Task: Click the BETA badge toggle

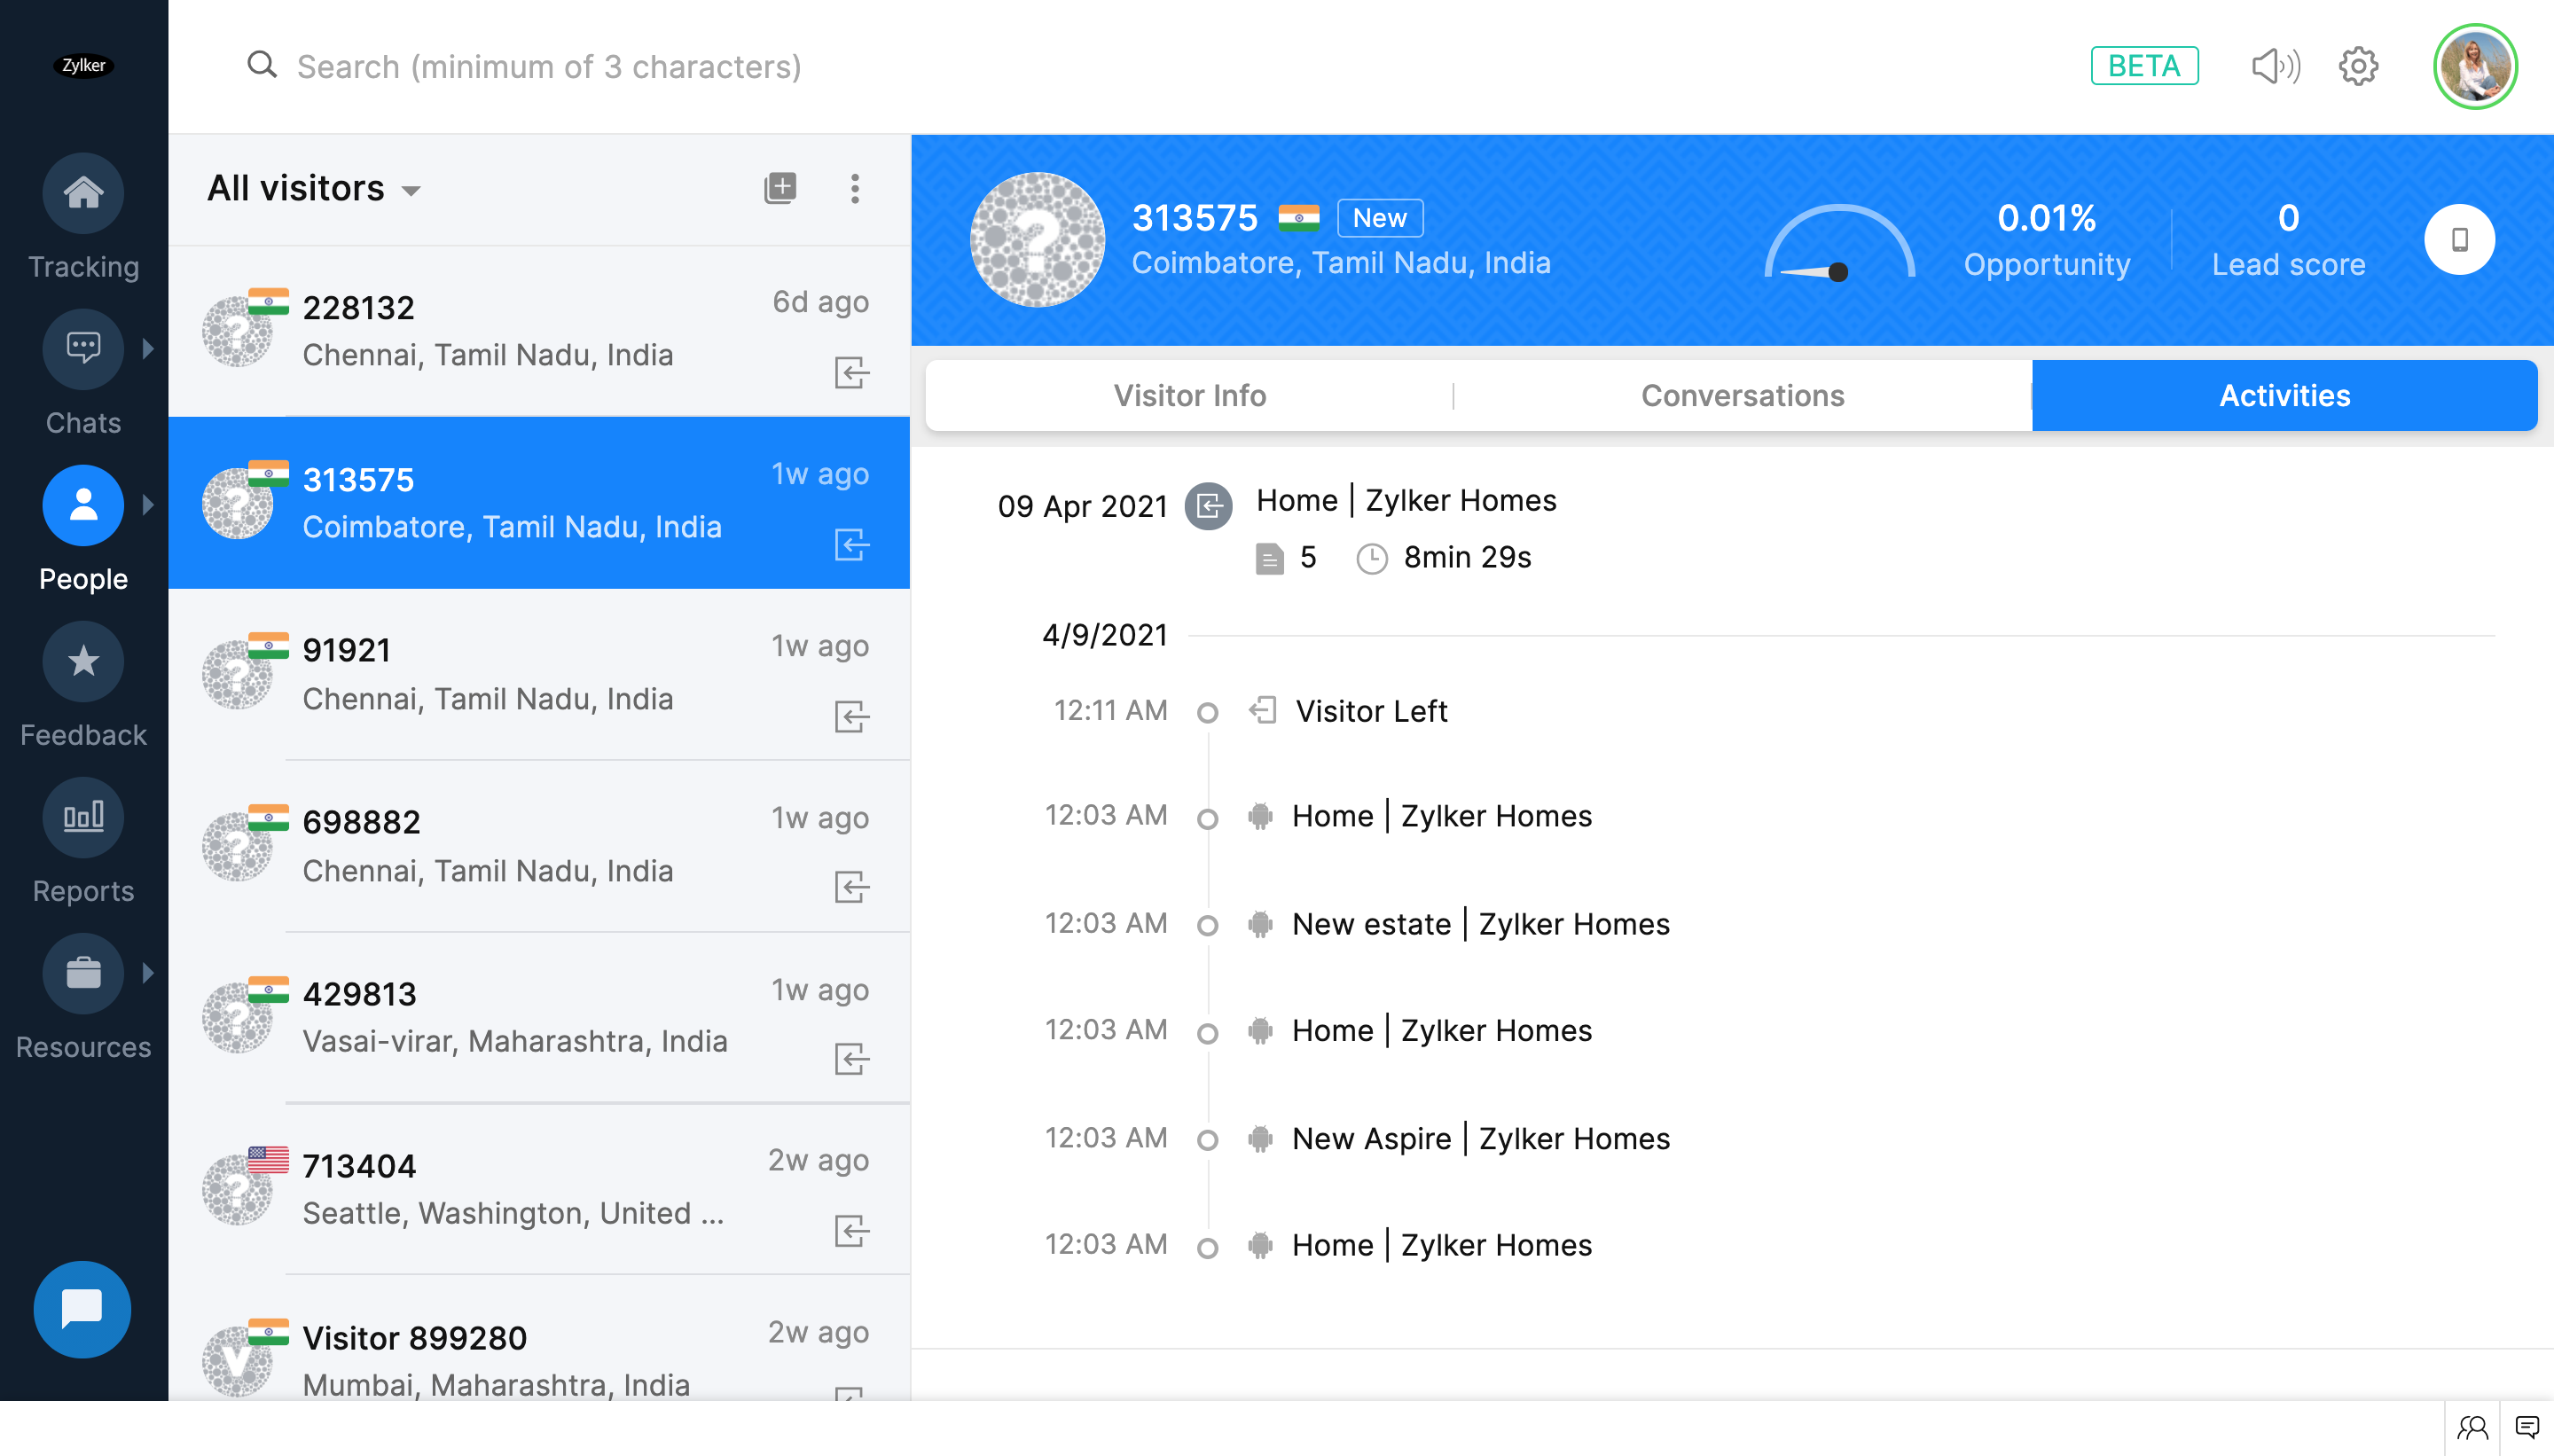Action: pyautogui.click(x=2144, y=66)
